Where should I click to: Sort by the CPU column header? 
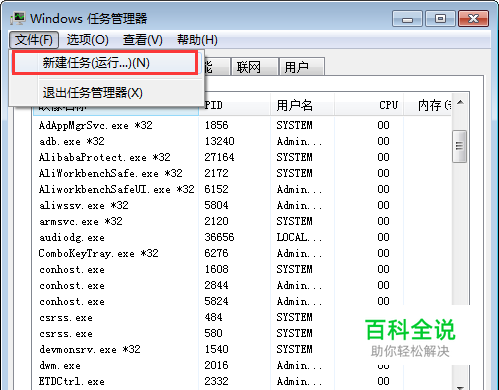click(369, 105)
